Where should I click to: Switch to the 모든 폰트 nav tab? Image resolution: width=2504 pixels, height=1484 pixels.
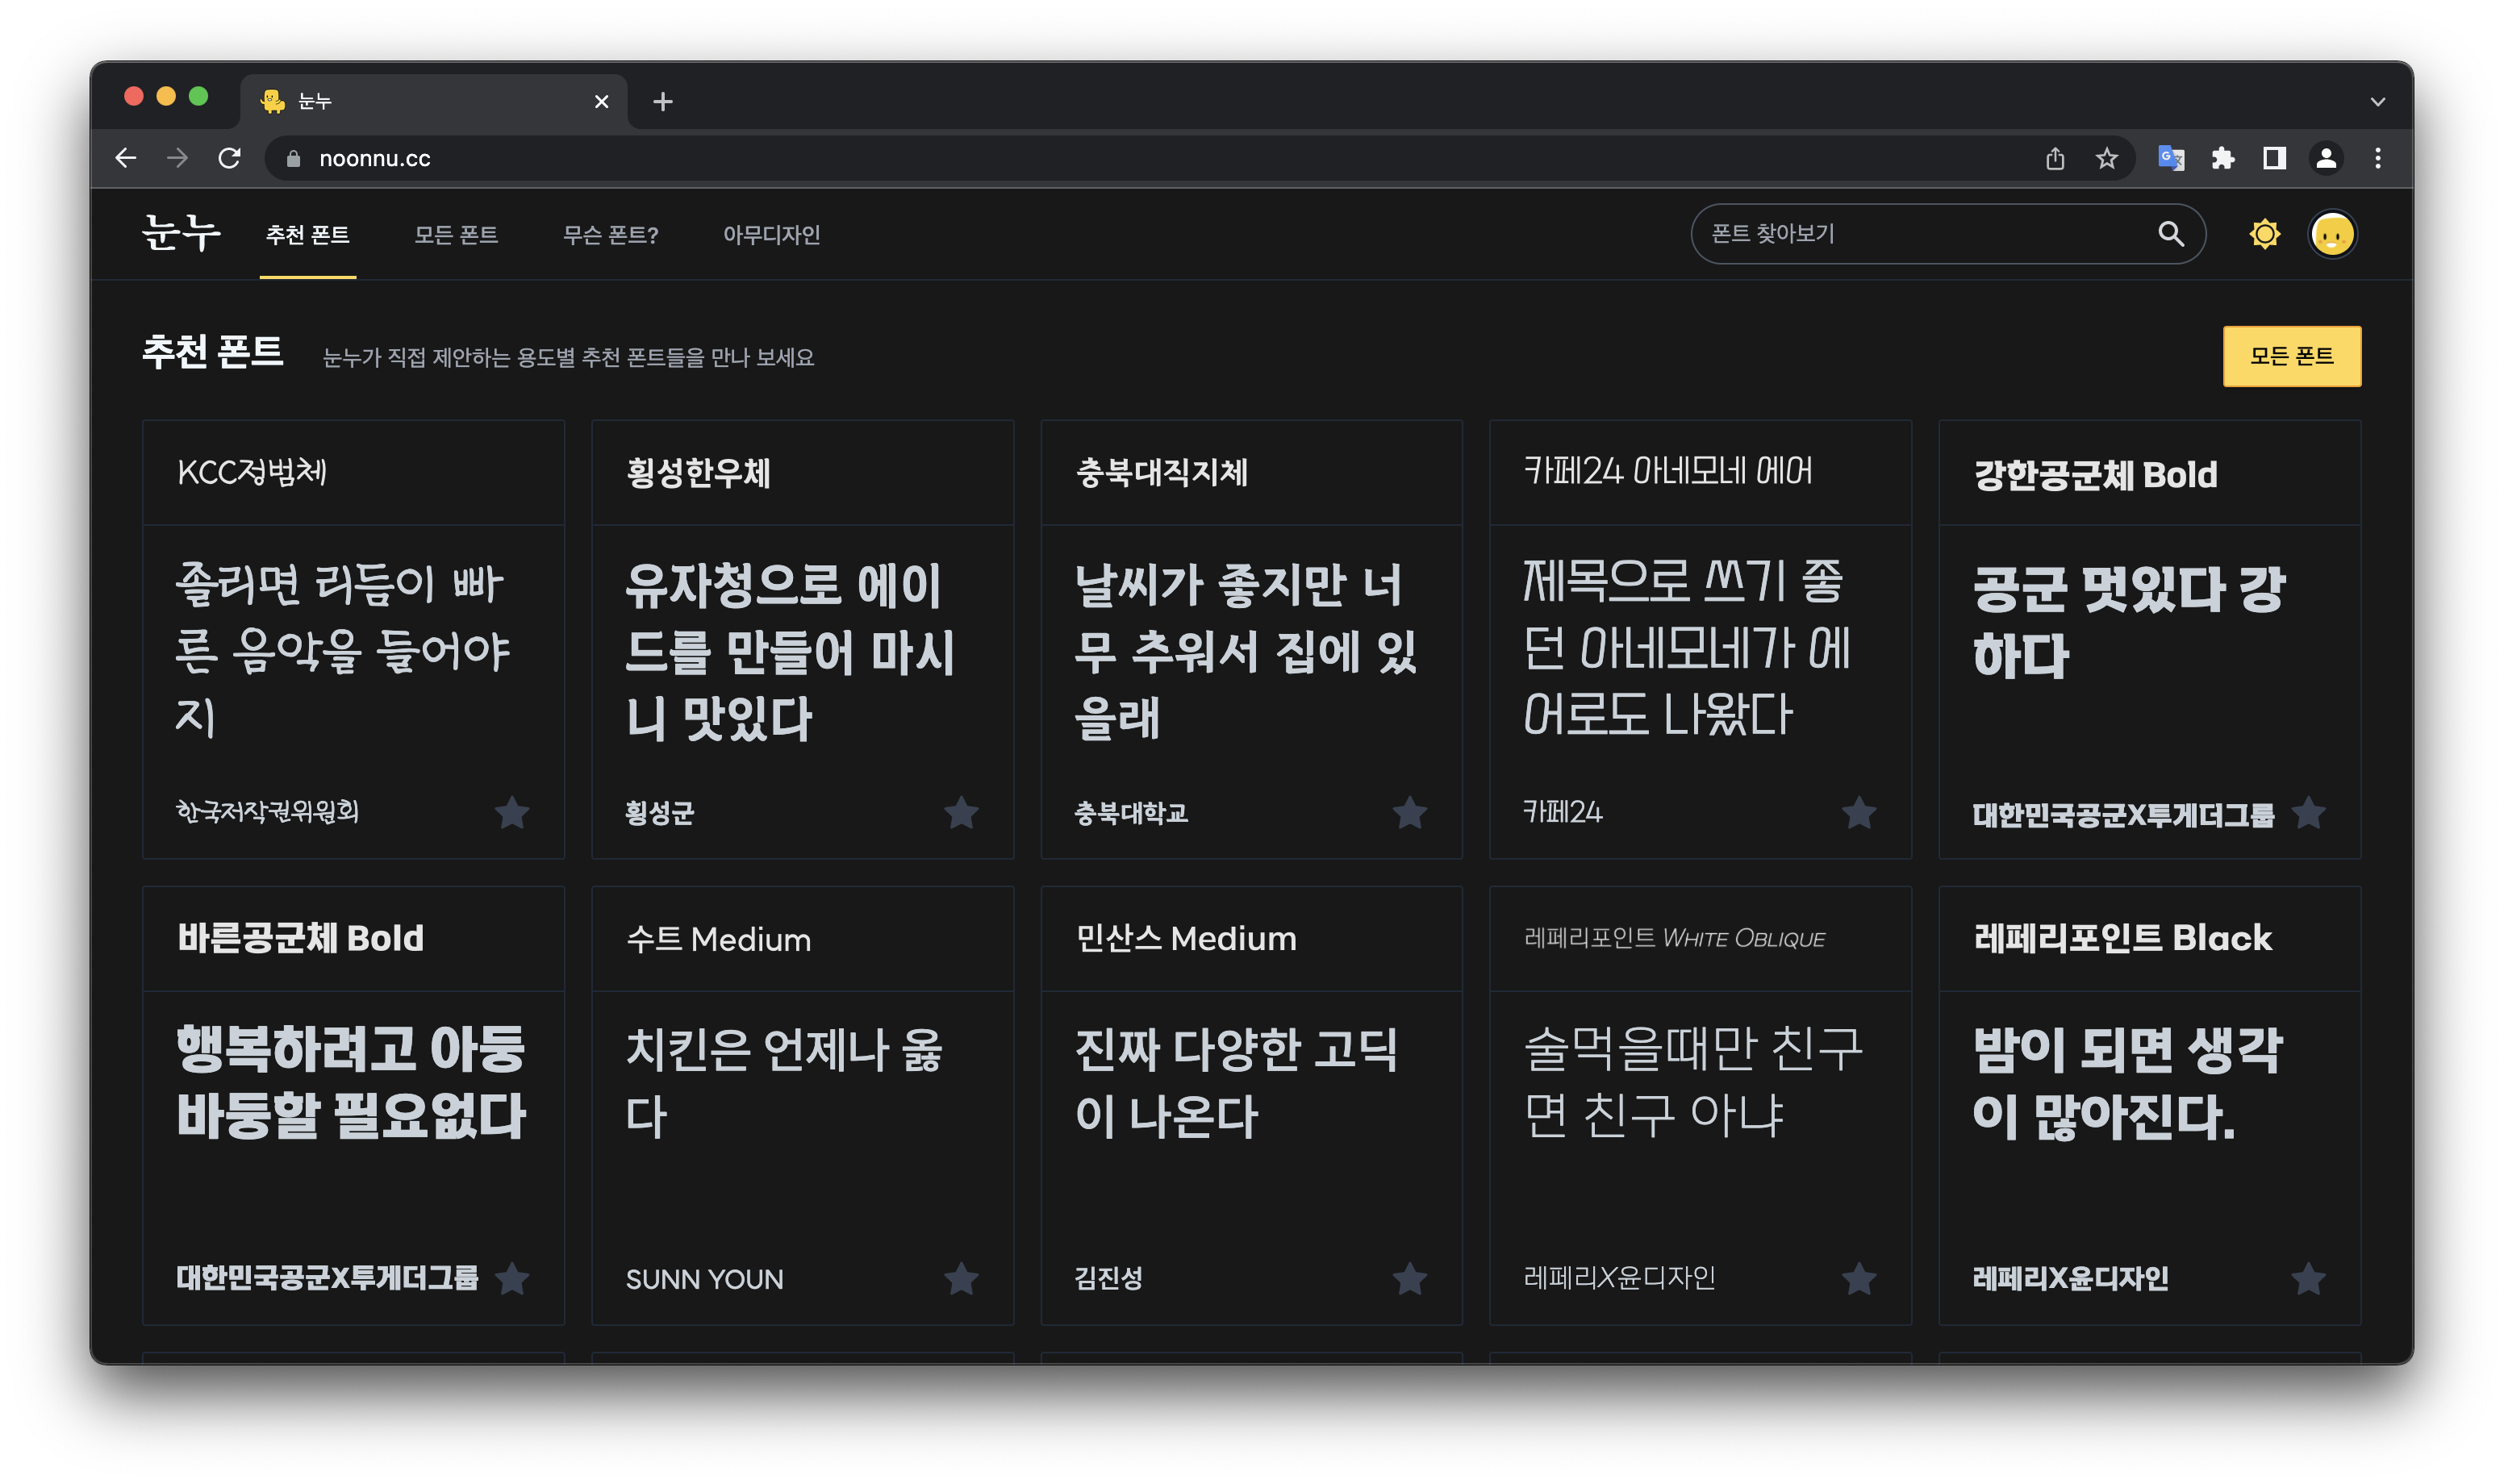pos(456,235)
